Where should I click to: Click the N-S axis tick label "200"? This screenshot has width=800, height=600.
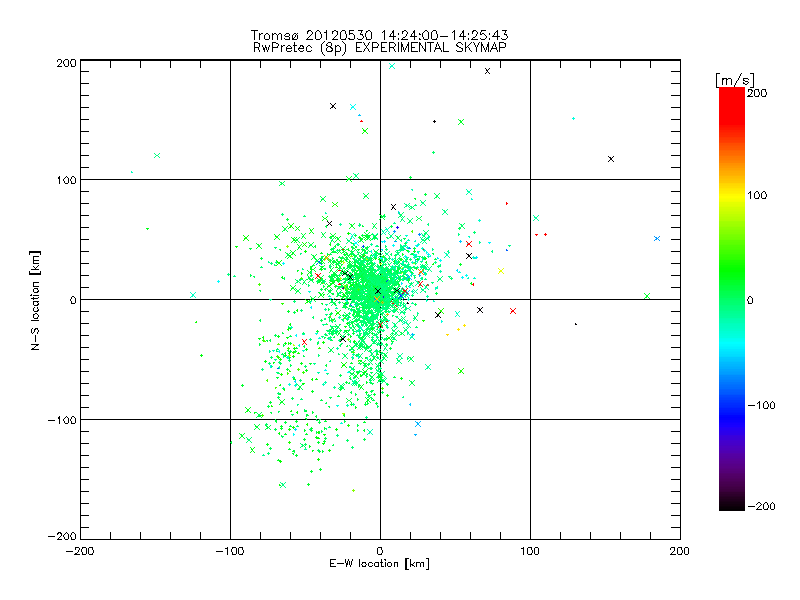[x=67, y=63]
